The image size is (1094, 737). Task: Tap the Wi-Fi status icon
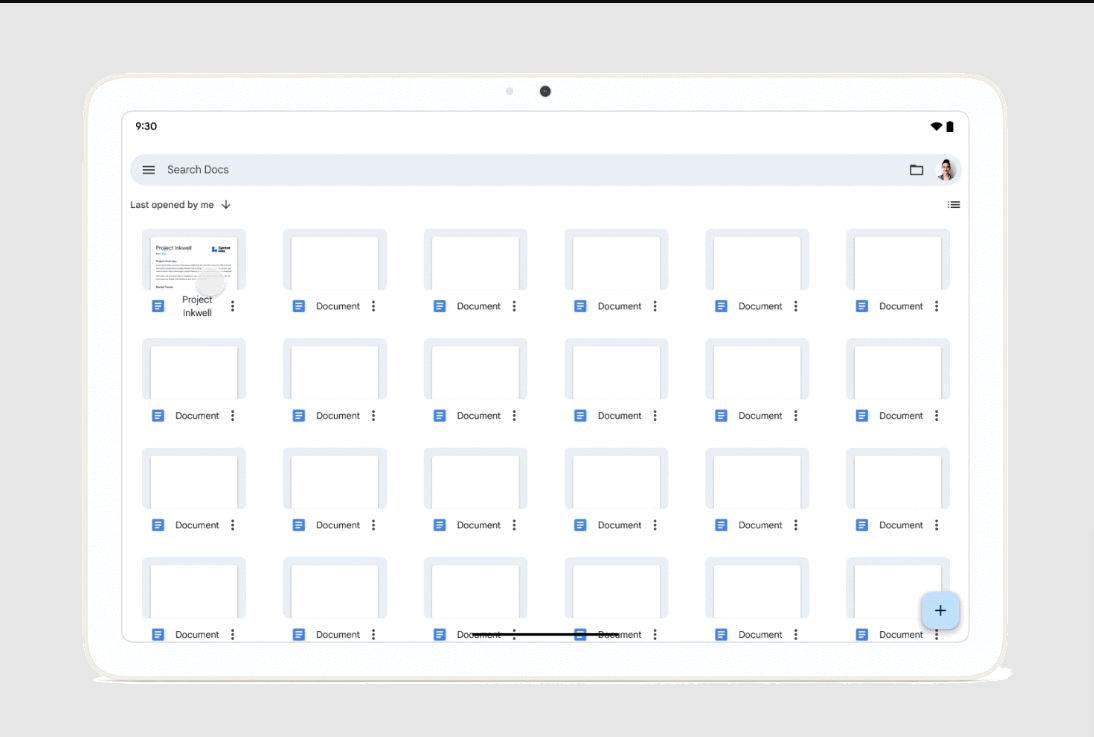pyautogui.click(x=936, y=127)
